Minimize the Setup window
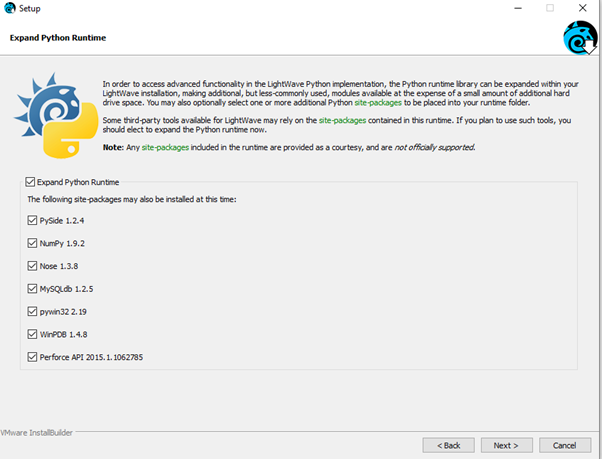This screenshot has width=602, height=459. [x=518, y=8]
